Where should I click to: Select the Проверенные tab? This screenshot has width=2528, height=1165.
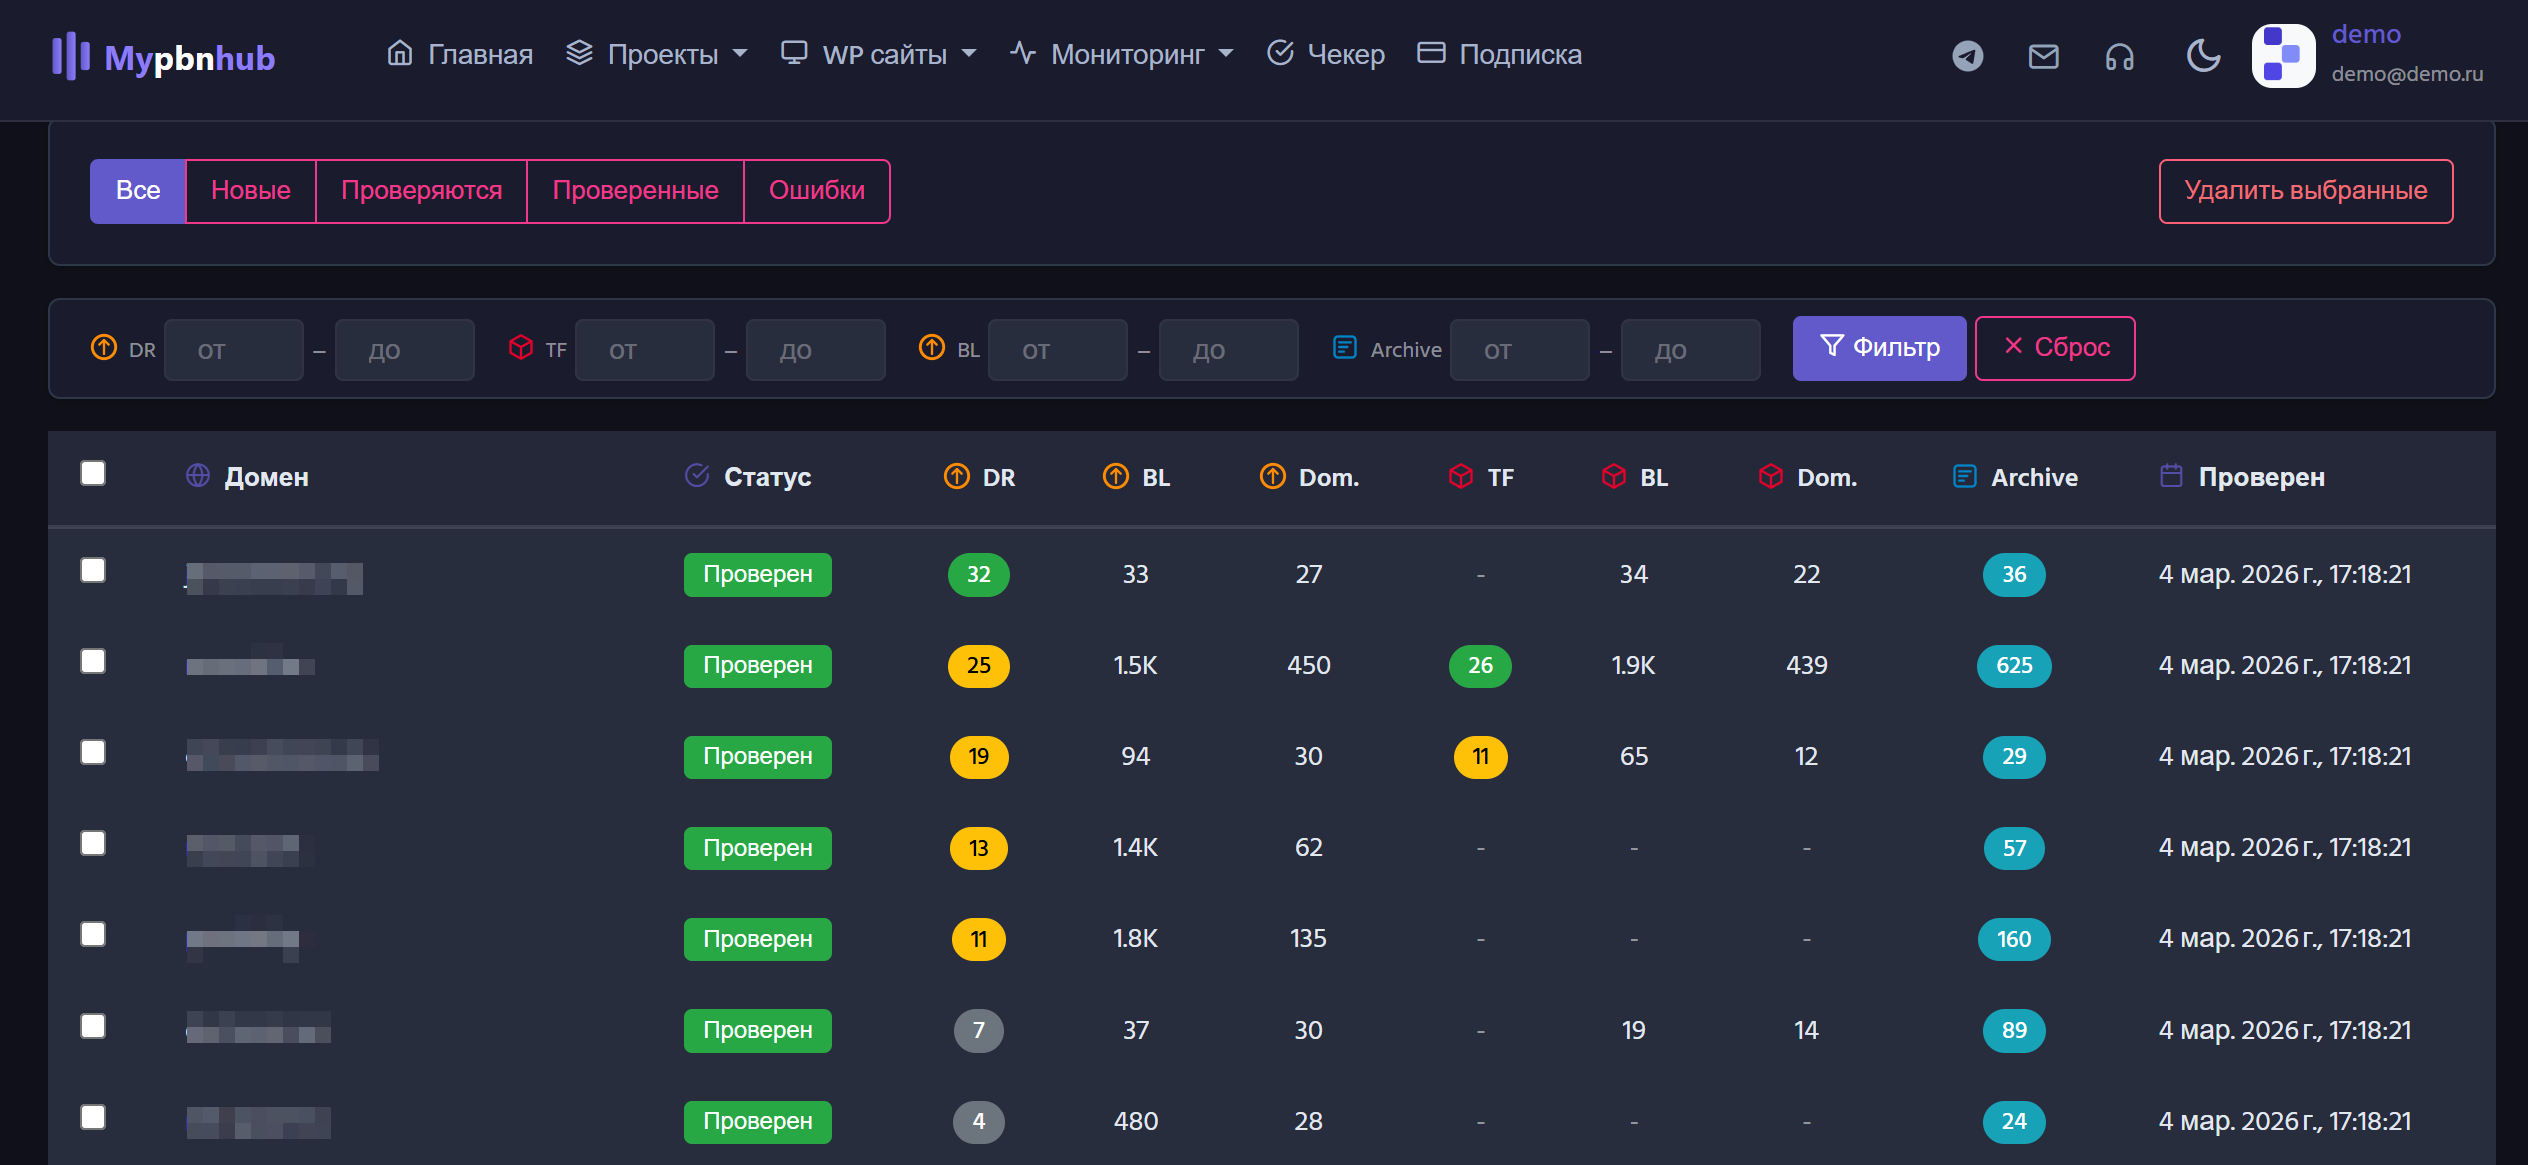[635, 191]
